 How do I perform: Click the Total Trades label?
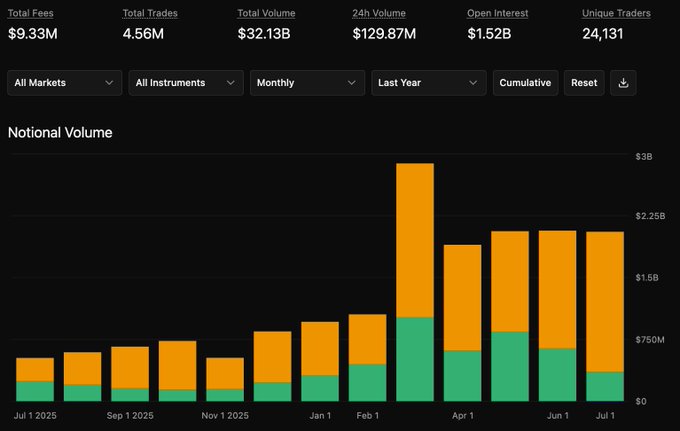150,13
